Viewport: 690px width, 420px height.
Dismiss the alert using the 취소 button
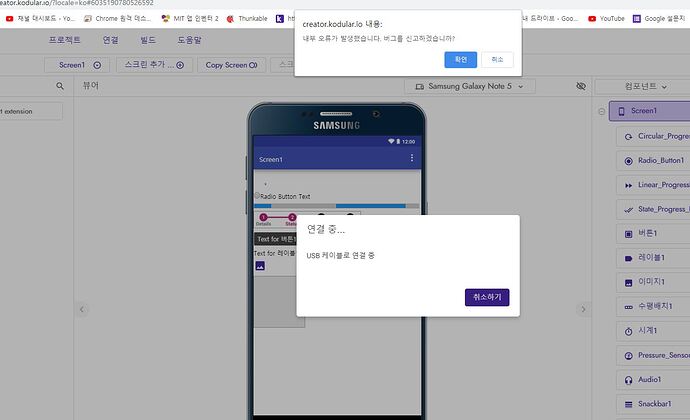[x=497, y=59]
